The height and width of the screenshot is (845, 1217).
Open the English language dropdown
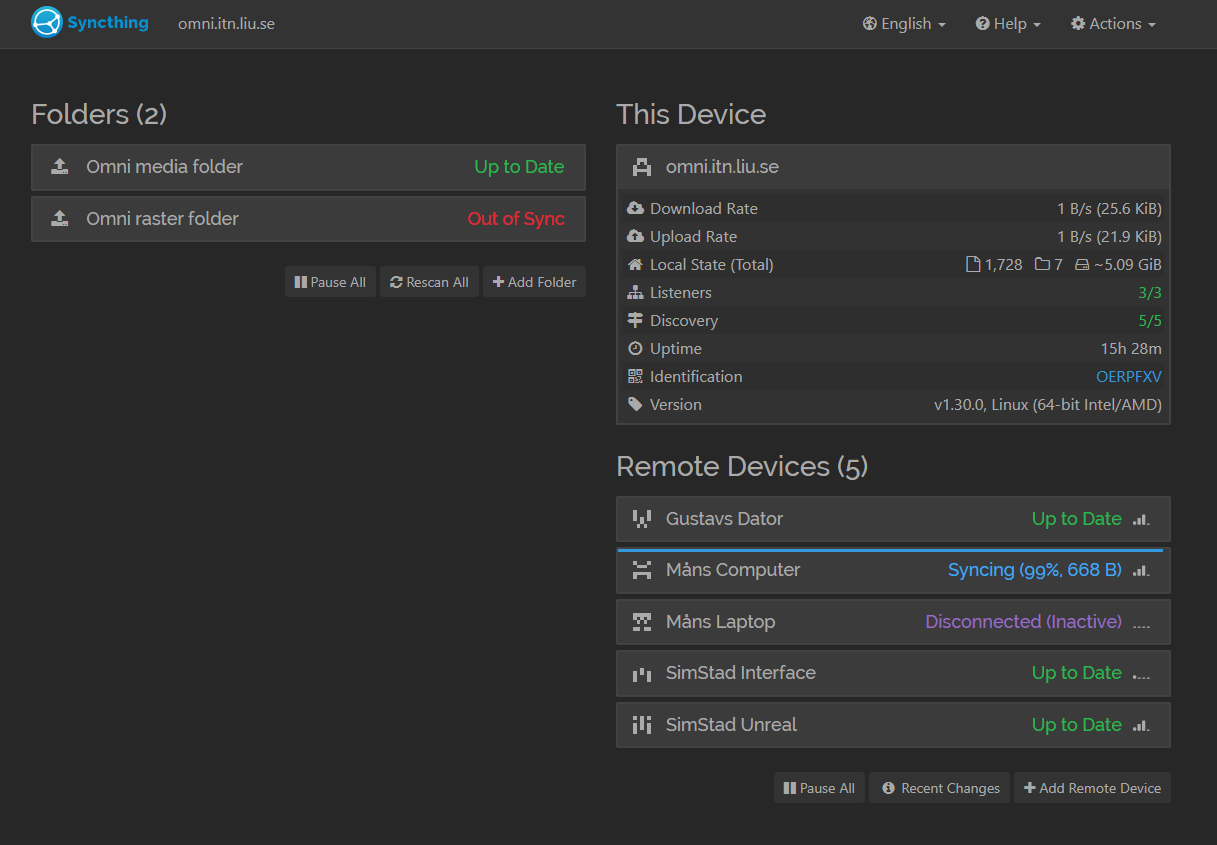tap(904, 24)
